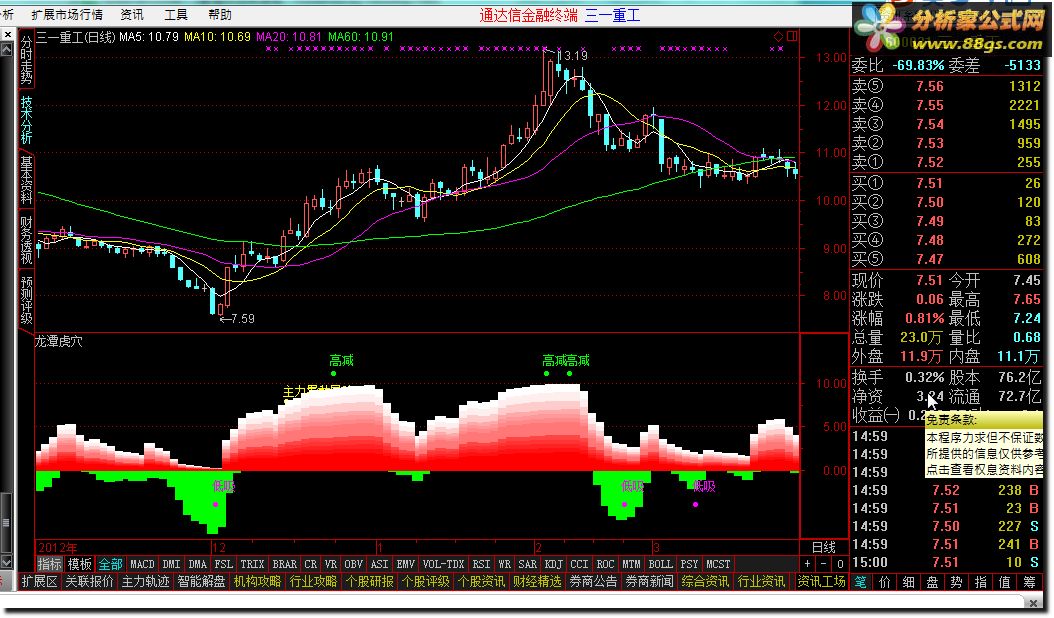Apply the SAR indicator
The image size is (1054, 618).
(528, 564)
